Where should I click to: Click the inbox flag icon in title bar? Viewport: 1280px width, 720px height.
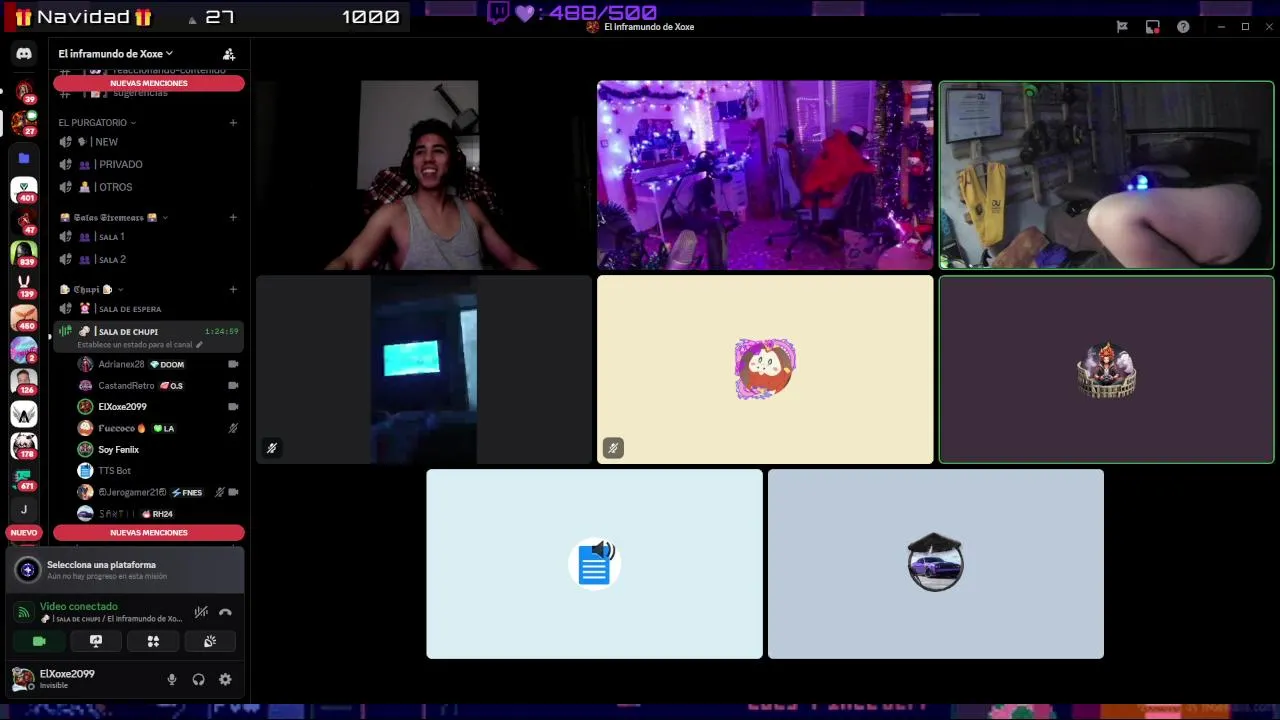1122,27
